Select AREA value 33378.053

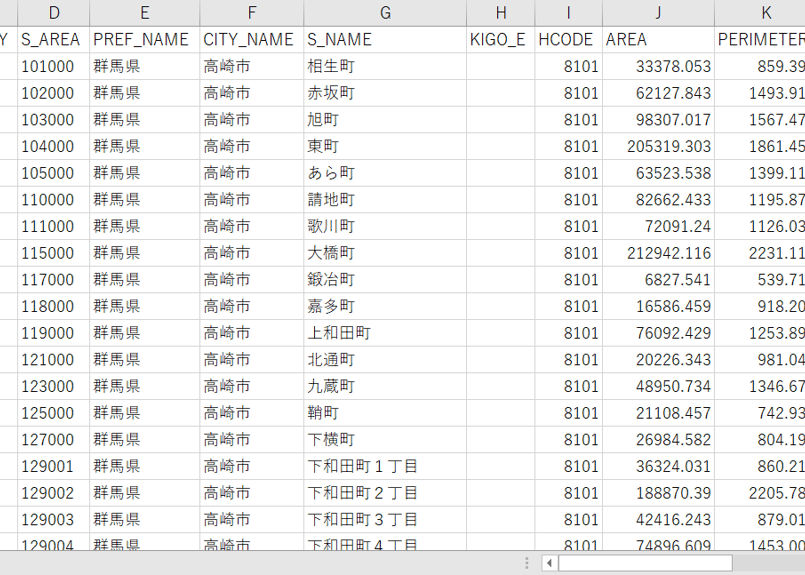point(658,66)
